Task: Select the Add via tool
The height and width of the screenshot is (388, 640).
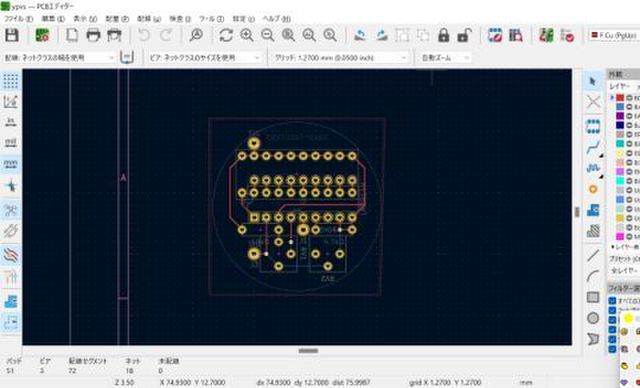Action: [x=593, y=189]
